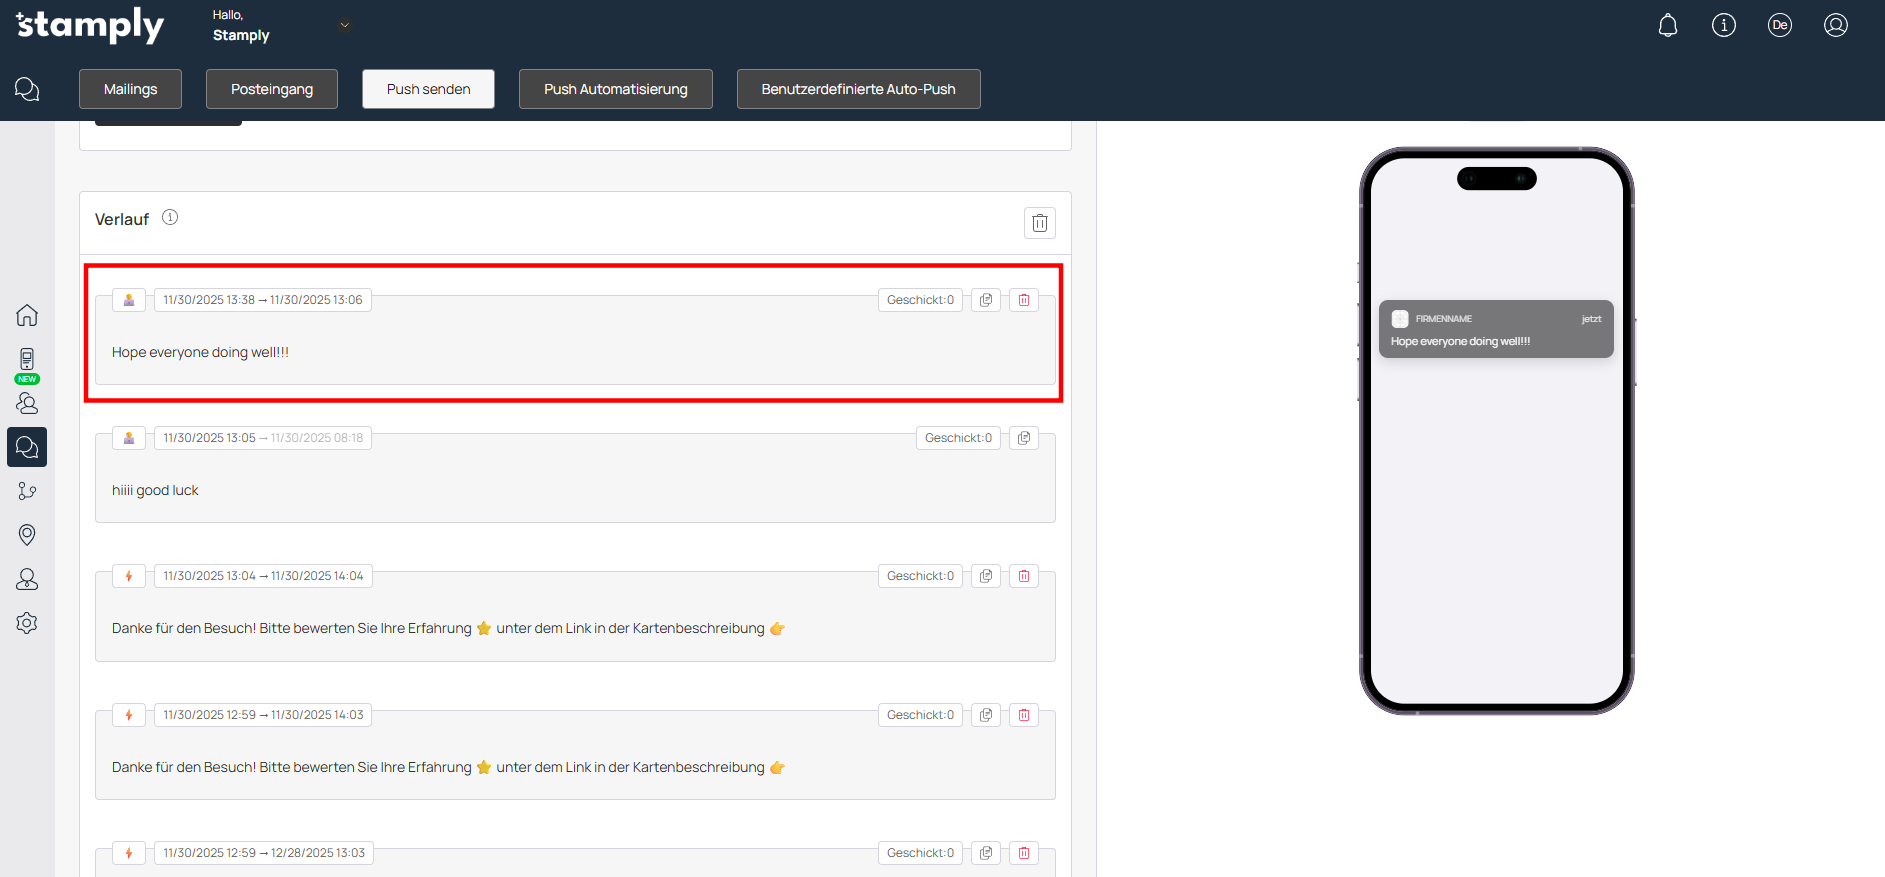This screenshot has width=1885, height=877.
Task: Select the Push senden tab
Action: tap(428, 89)
